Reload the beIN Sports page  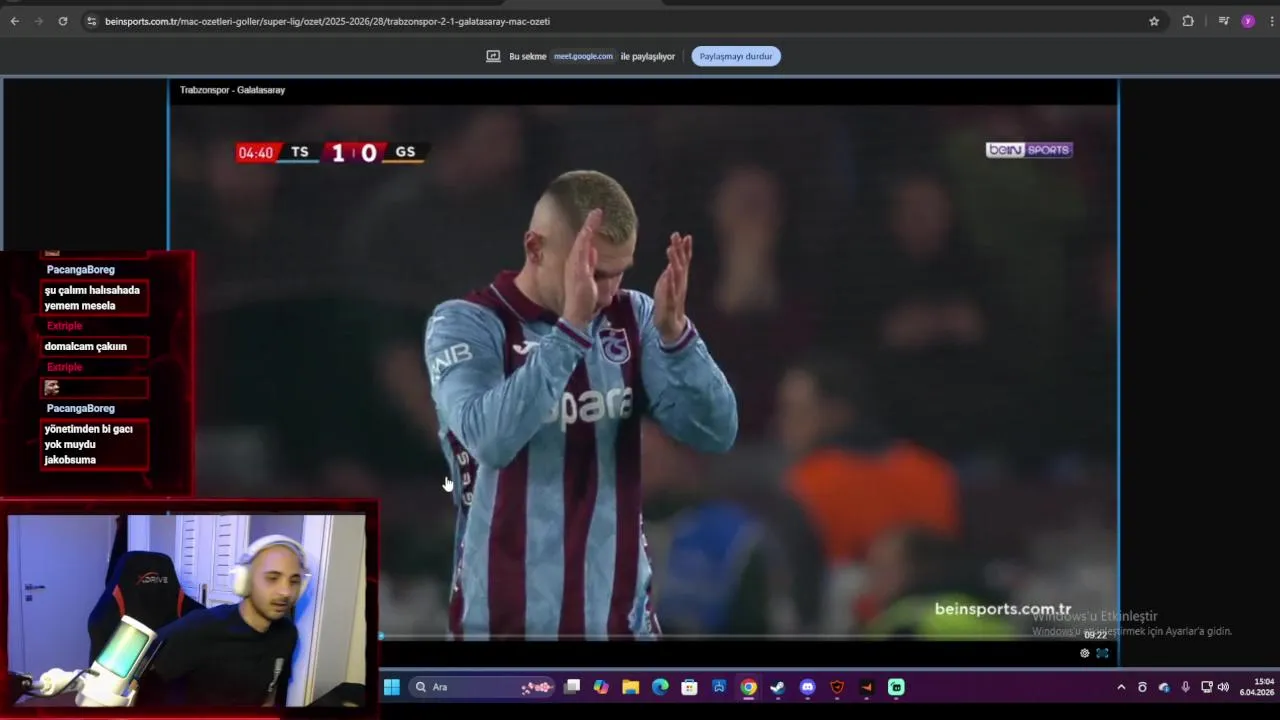[63, 21]
